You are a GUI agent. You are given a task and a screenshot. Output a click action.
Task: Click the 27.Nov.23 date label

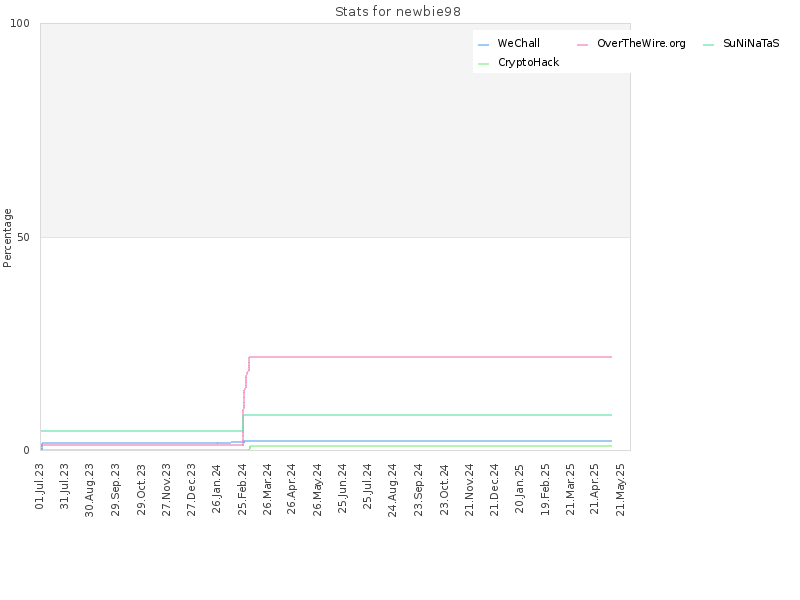point(166,487)
